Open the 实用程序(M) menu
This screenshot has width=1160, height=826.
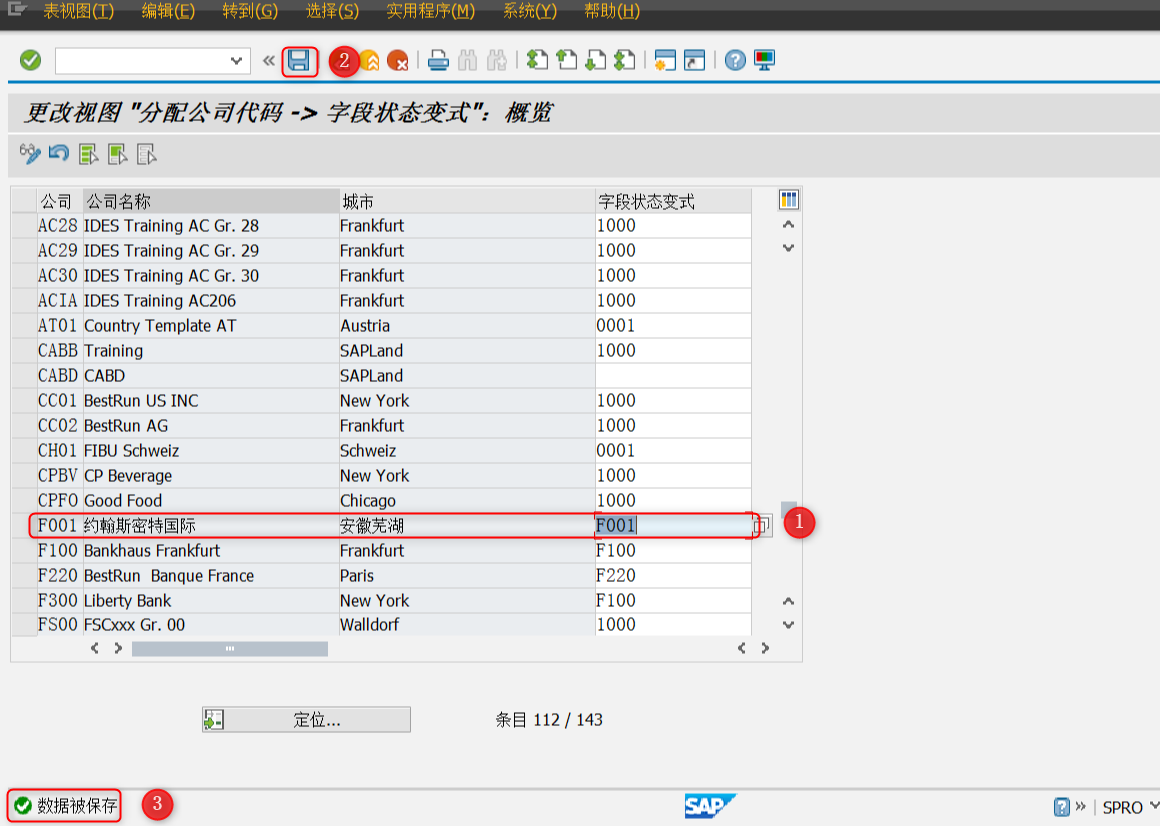[431, 11]
